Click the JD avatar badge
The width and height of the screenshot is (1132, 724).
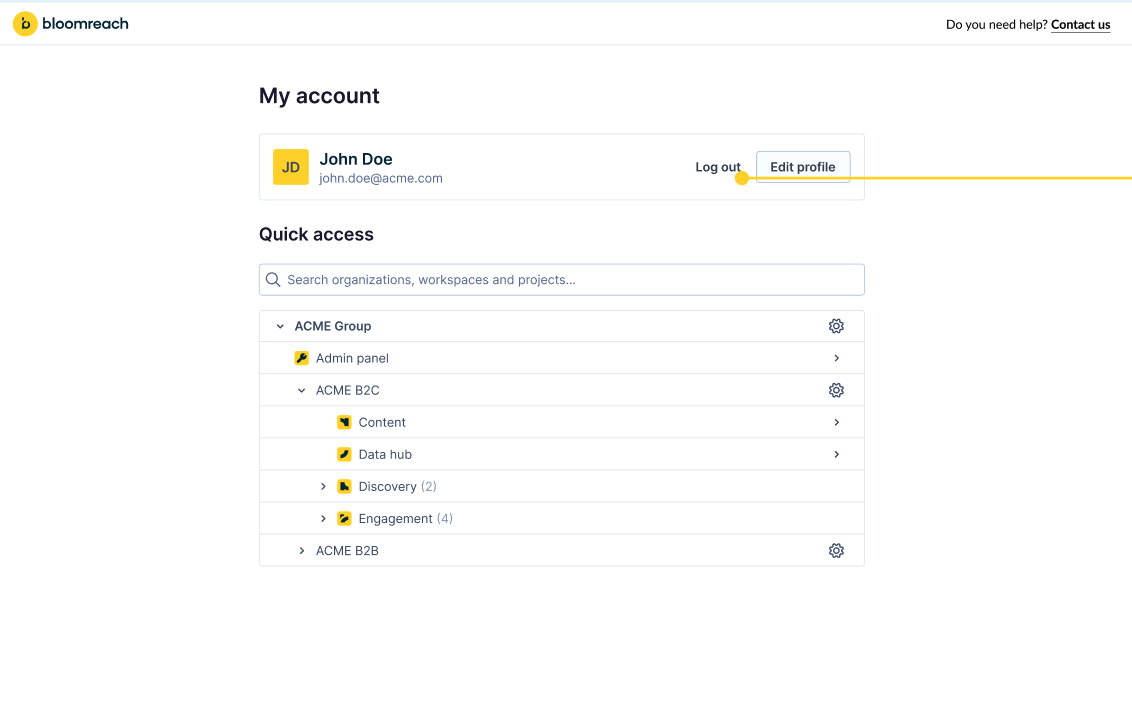point(290,167)
